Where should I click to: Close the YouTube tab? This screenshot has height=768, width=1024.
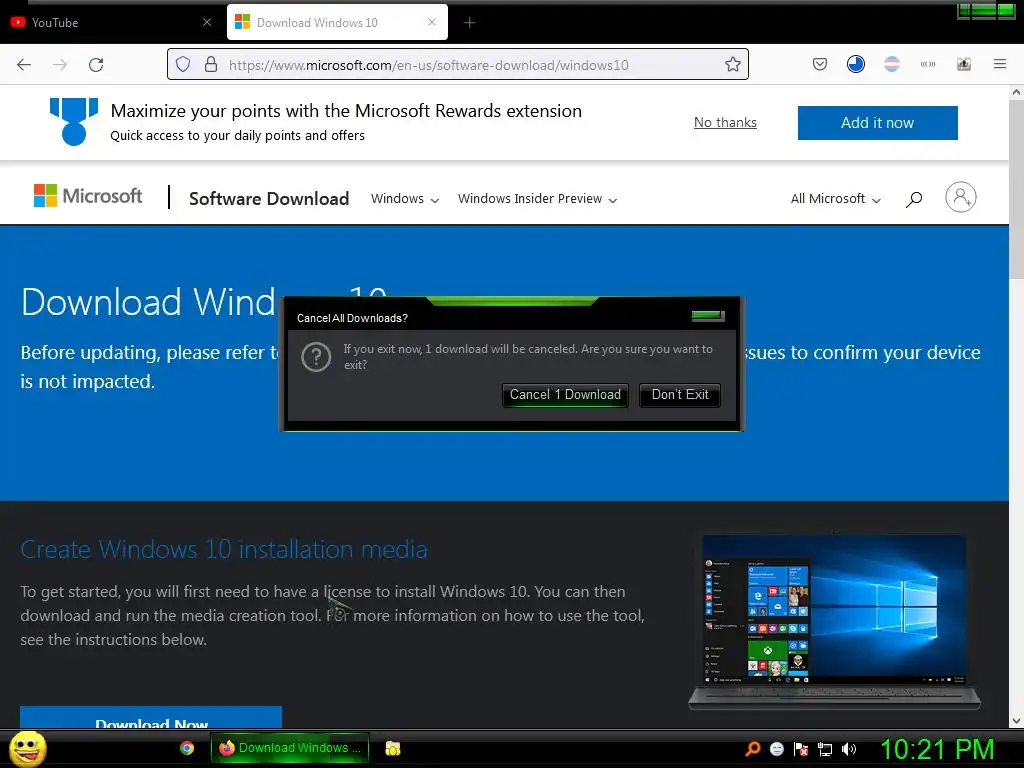pyautogui.click(x=207, y=22)
